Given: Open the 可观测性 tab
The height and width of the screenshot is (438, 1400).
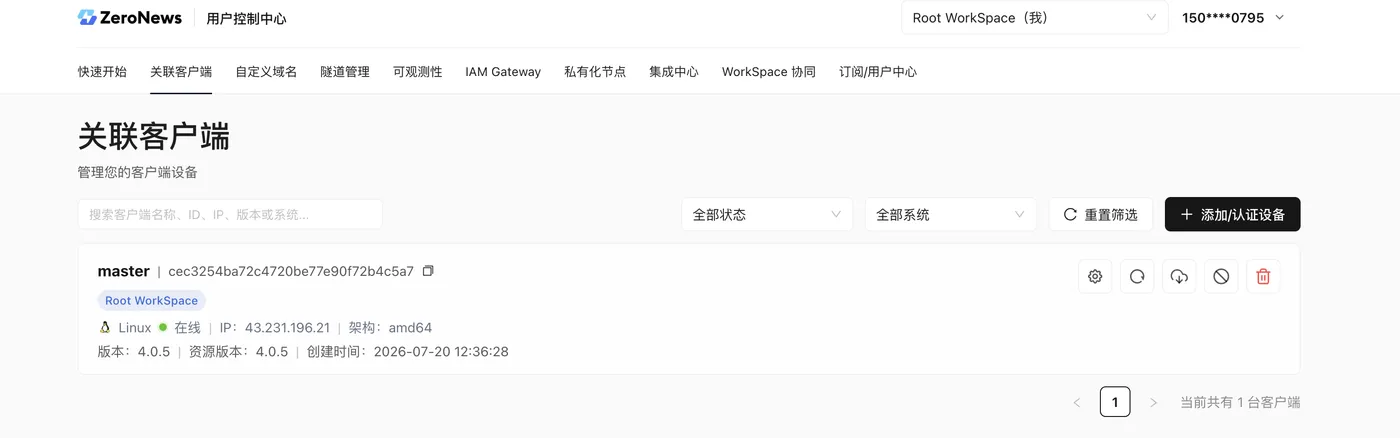Looking at the screenshot, I should (x=417, y=72).
